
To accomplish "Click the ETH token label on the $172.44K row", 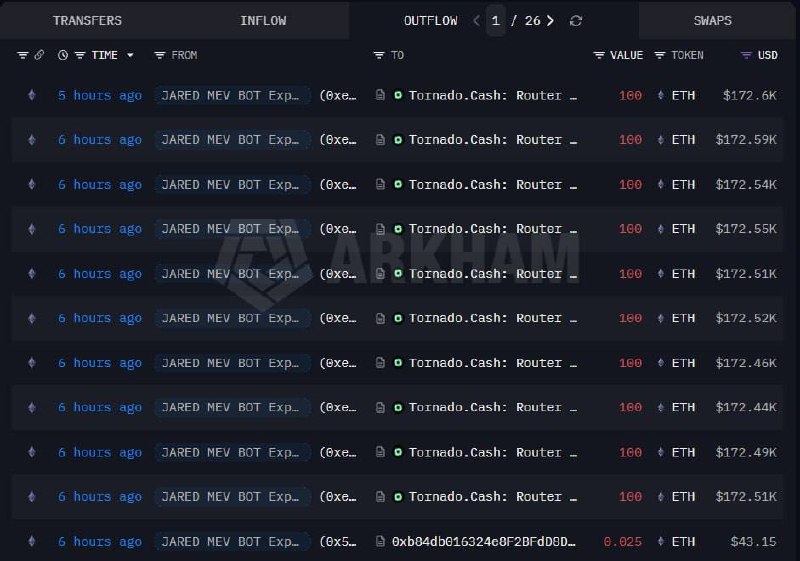I will pyautogui.click(x=683, y=407).
